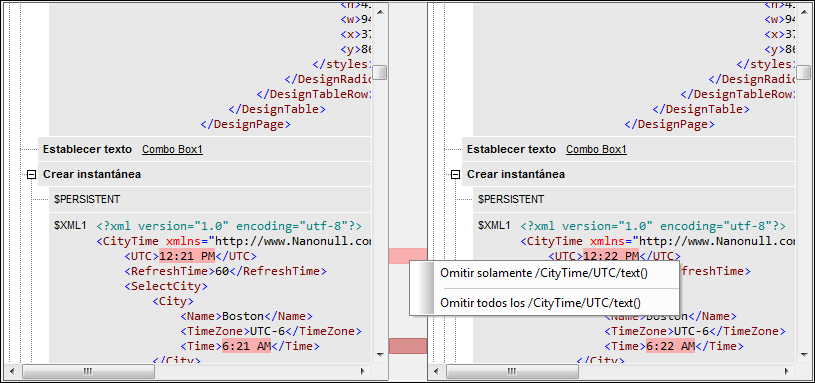
Task: Click the right pane horizontal scroll-right arrow
Action: click(x=787, y=372)
